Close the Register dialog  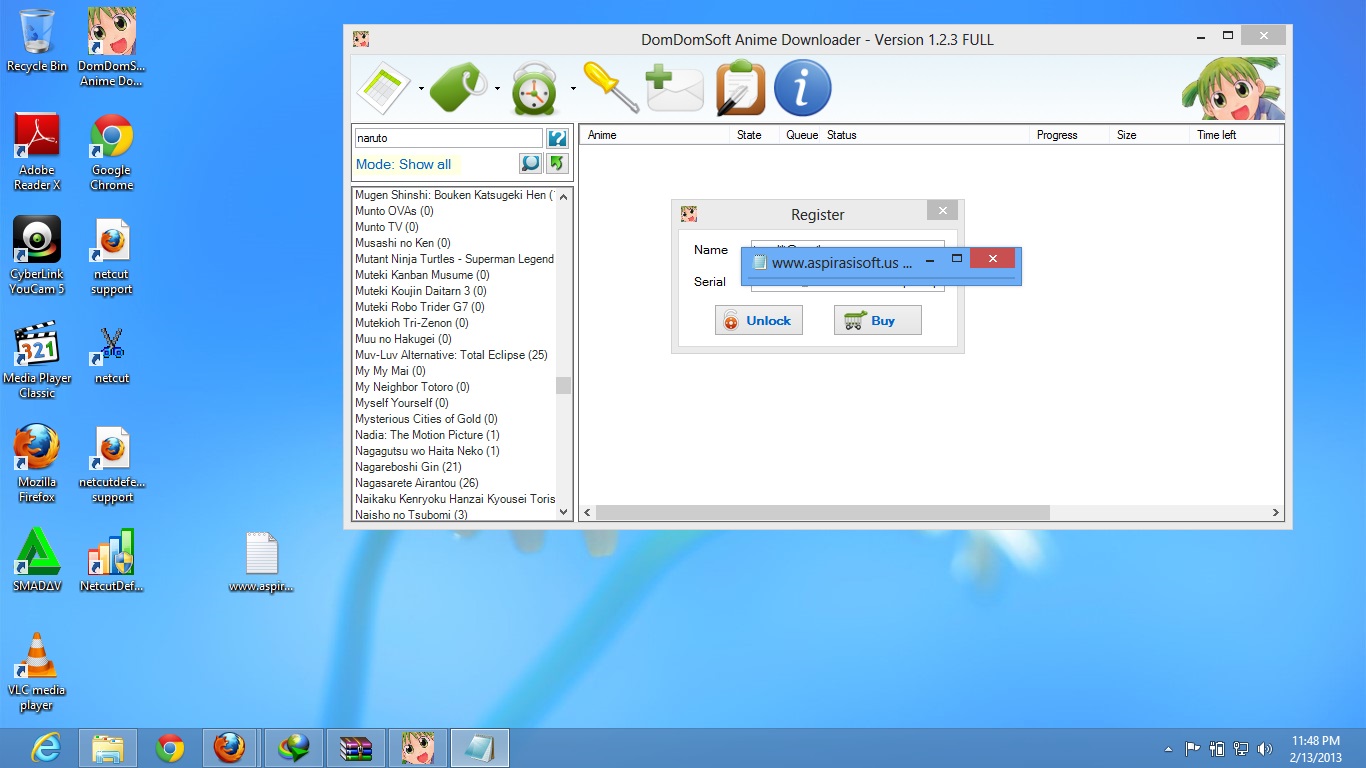pos(942,210)
